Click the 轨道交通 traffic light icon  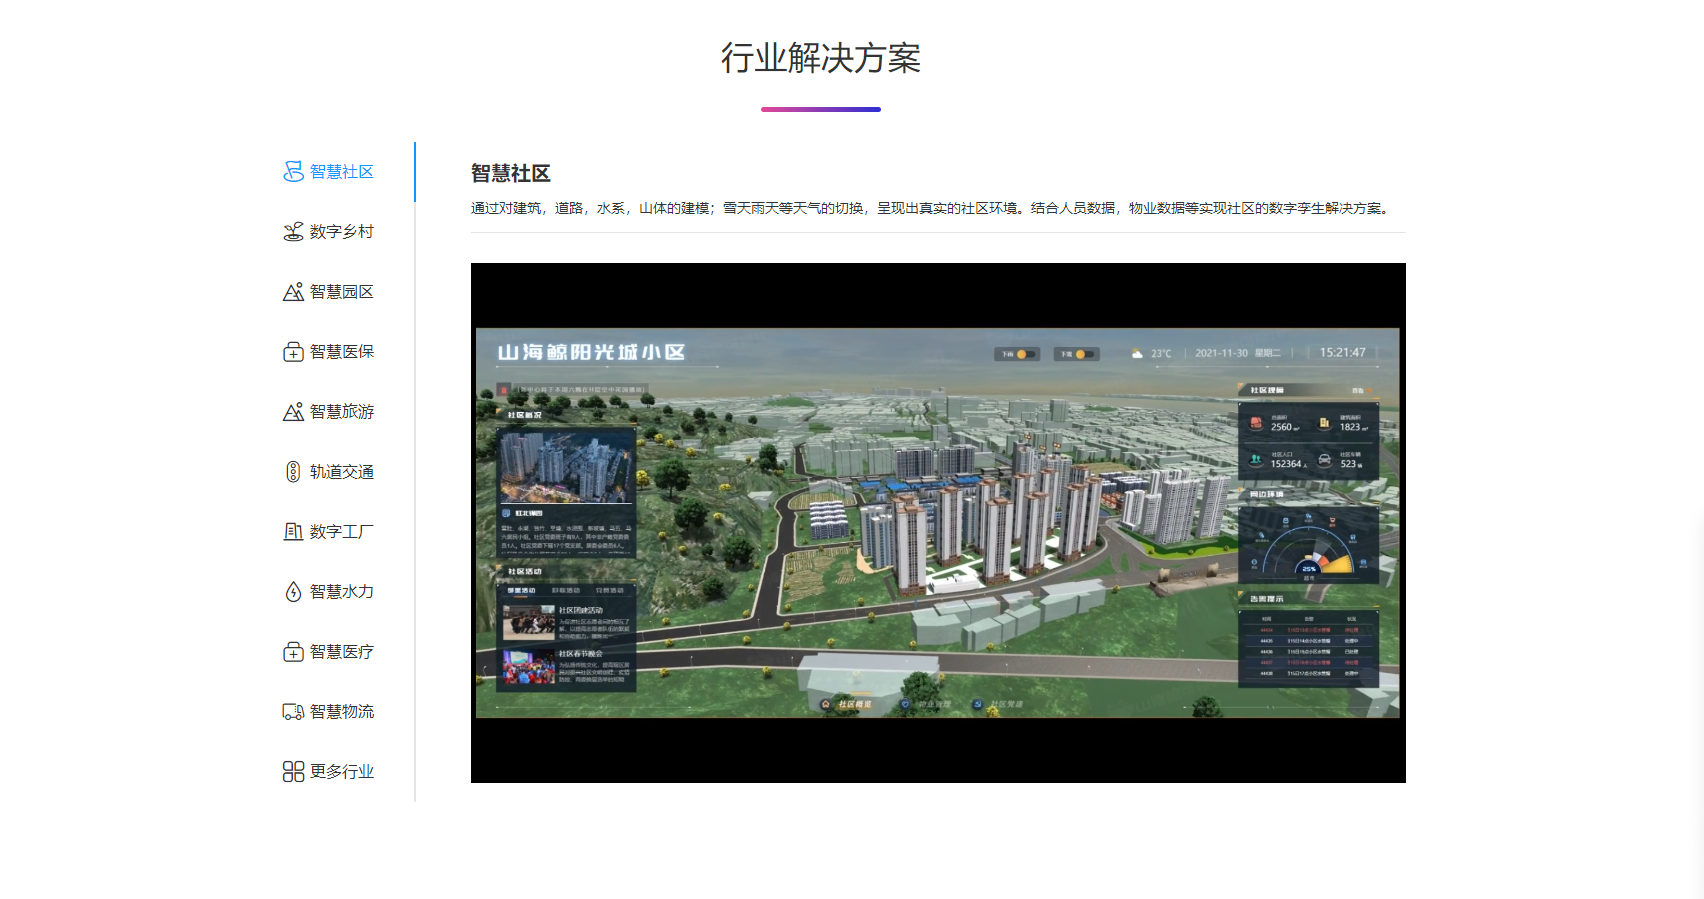click(x=293, y=472)
